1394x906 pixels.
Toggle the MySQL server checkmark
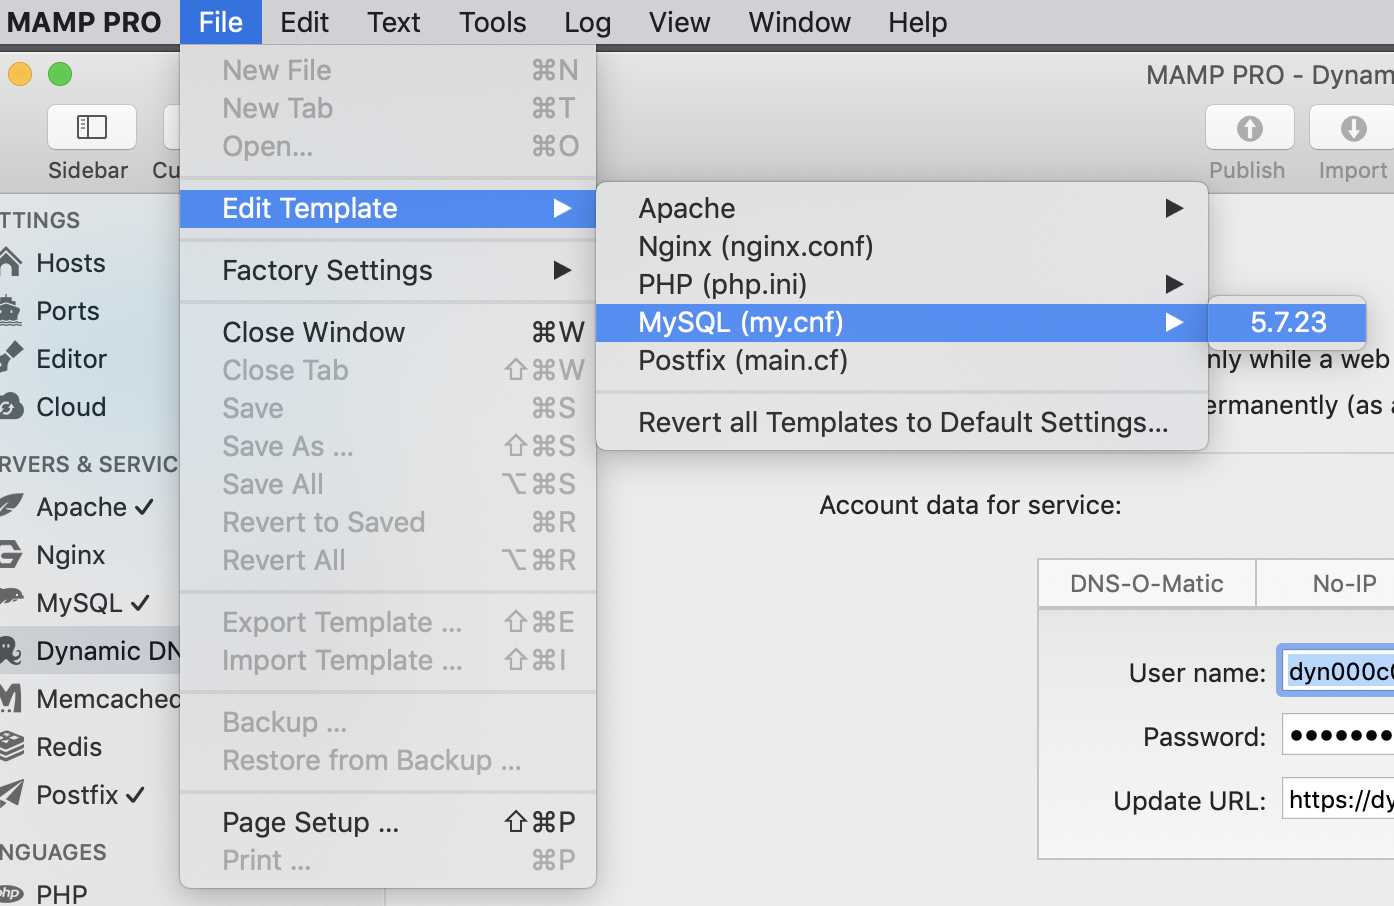(x=140, y=603)
